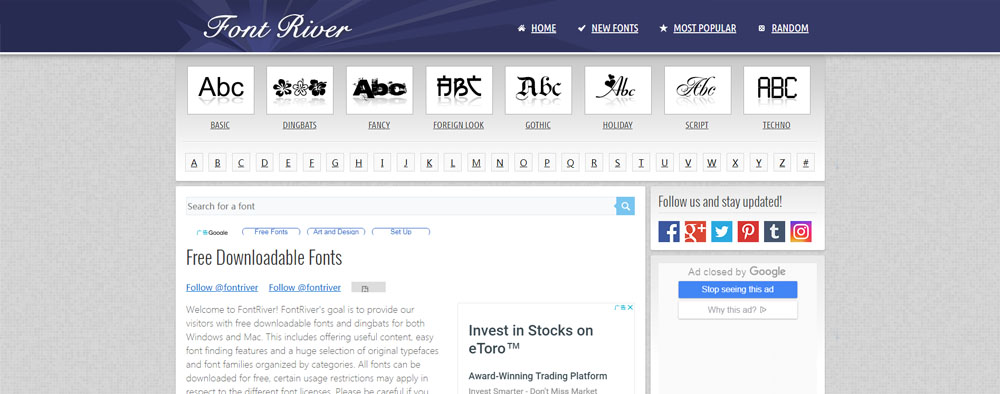1000x394 pixels.
Task: Browse fonts starting with letter S
Action: click(617, 163)
